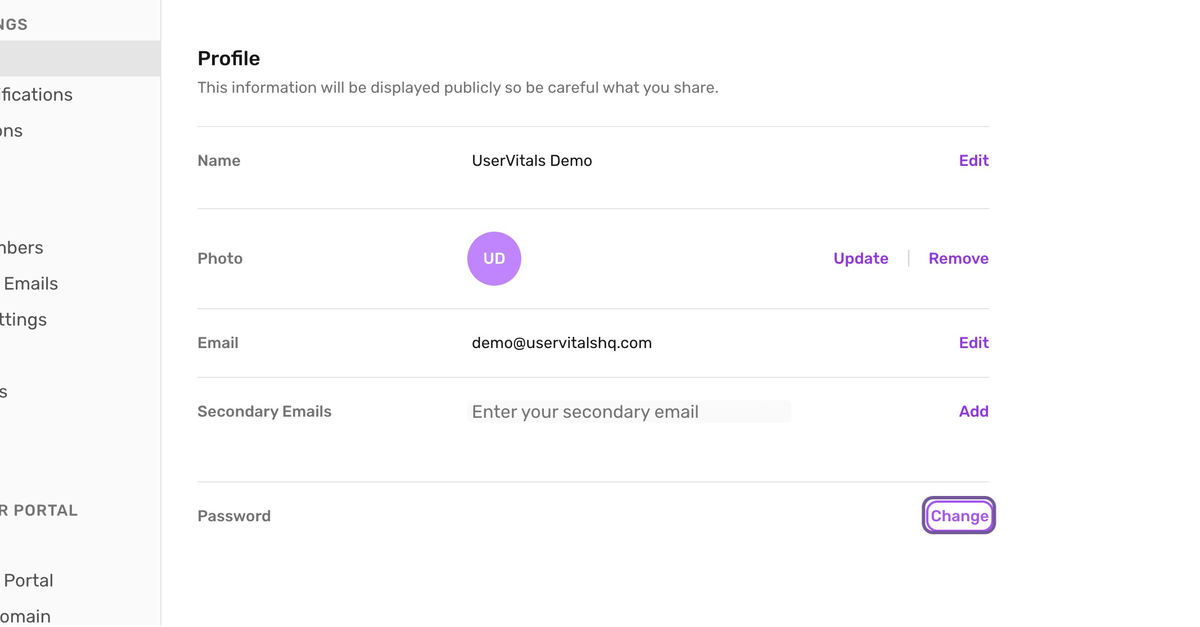Click the Password row label
The height and width of the screenshot is (627, 1200).
234,516
